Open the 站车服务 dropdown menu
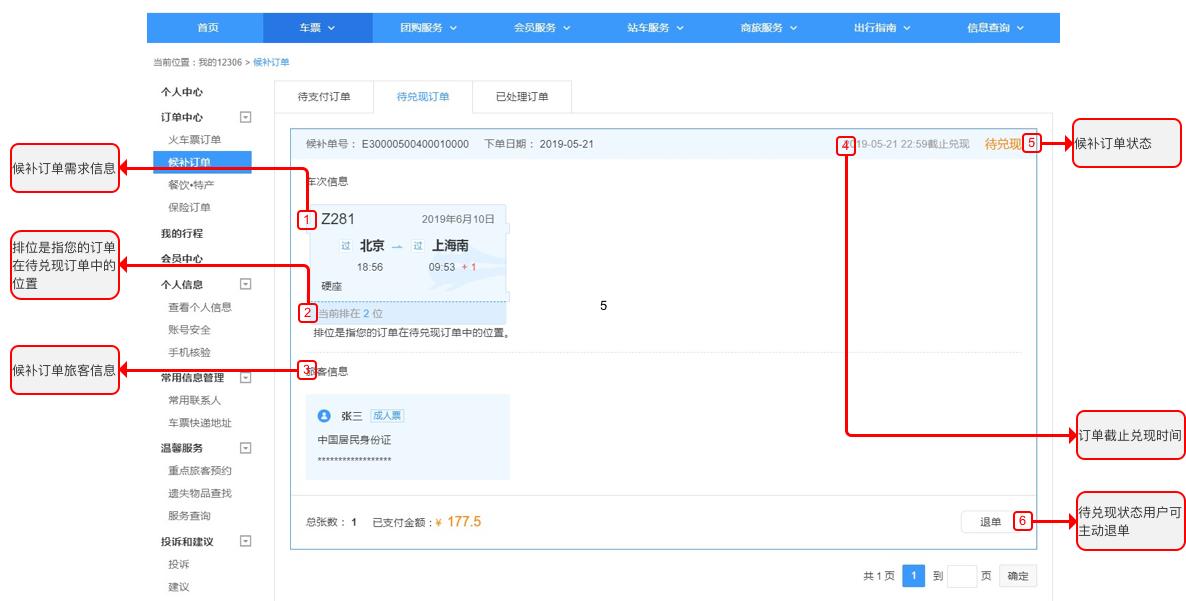This screenshot has height=601, width=1186. click(652, 28)
